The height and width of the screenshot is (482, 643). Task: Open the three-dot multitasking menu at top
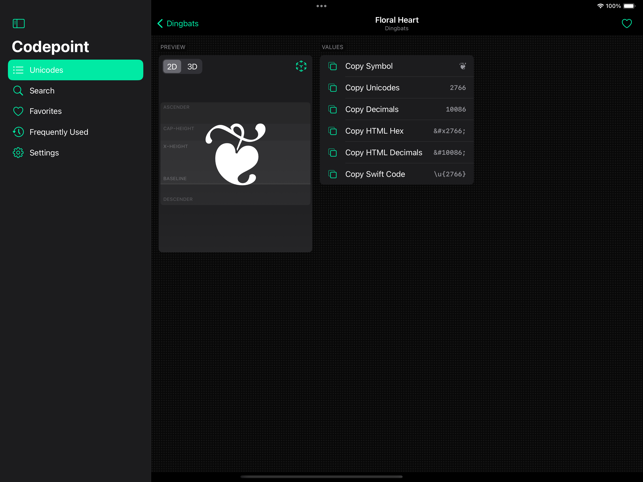(322, 6)
